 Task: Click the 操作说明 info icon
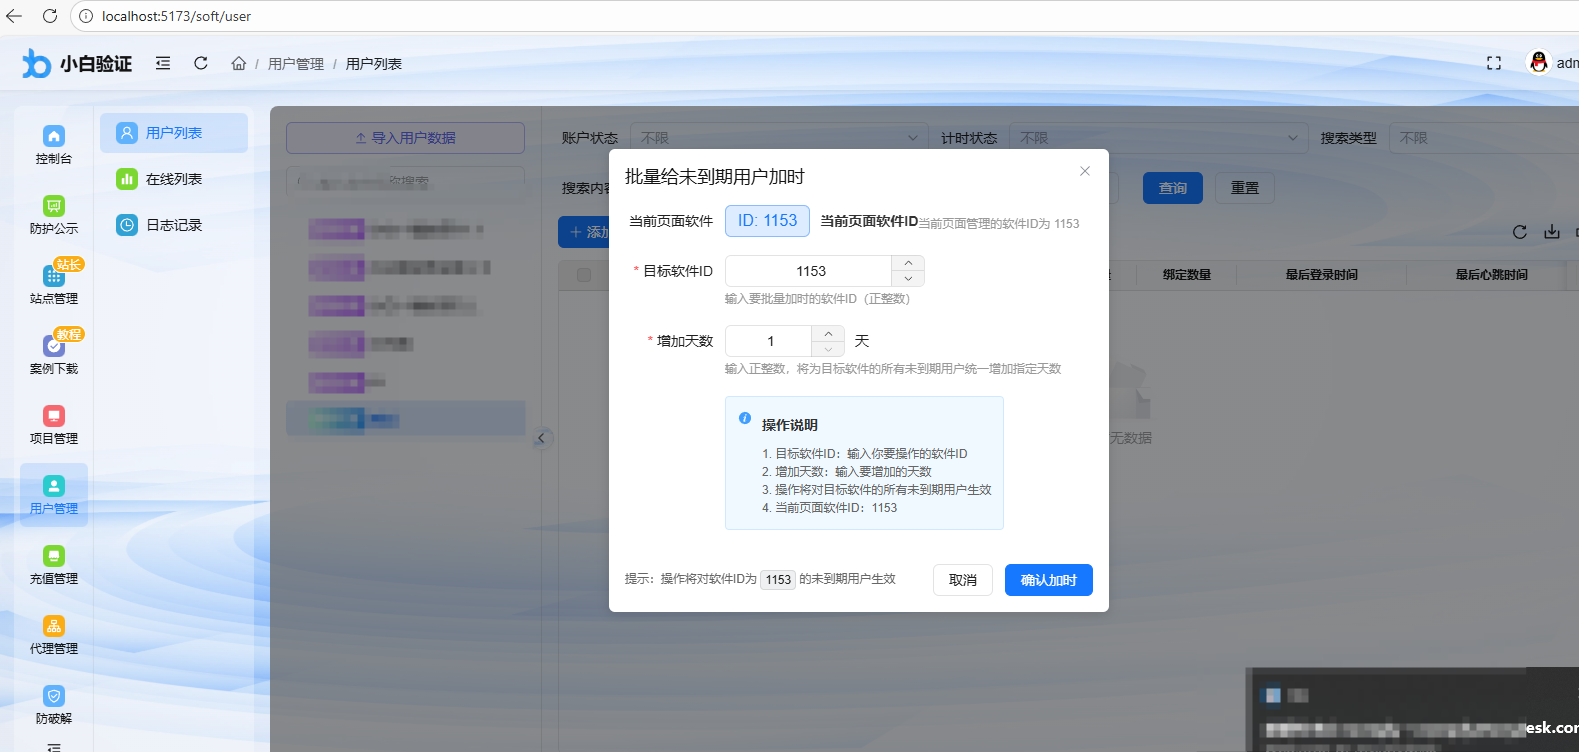(x=745, y=418)
